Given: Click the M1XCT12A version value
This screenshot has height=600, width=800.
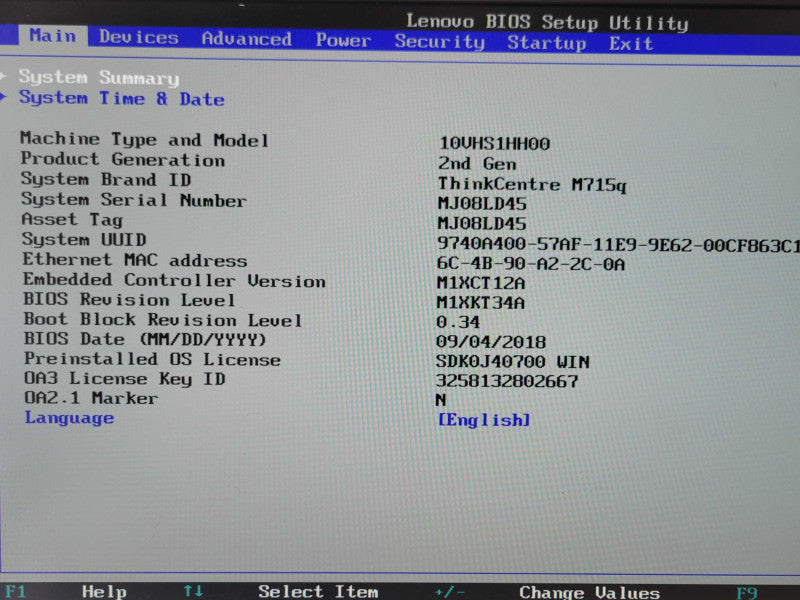Looking at the screenshot, I should 481,283.
